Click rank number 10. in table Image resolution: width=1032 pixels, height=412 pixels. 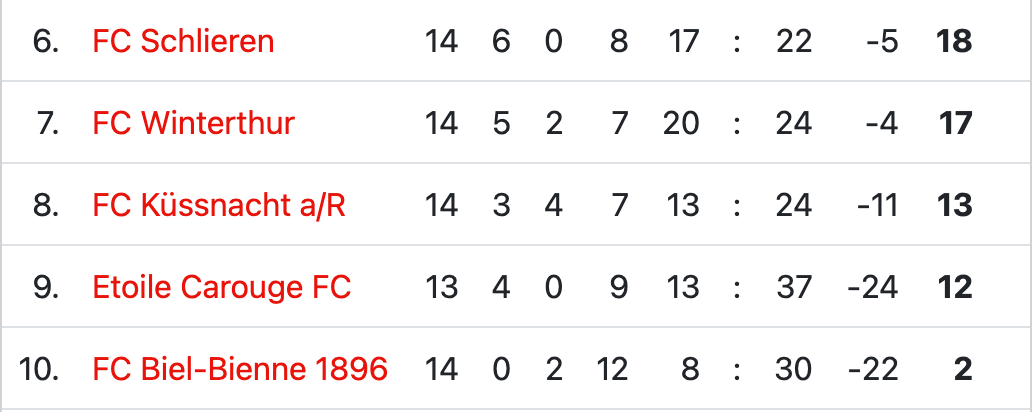pos(39,369)
